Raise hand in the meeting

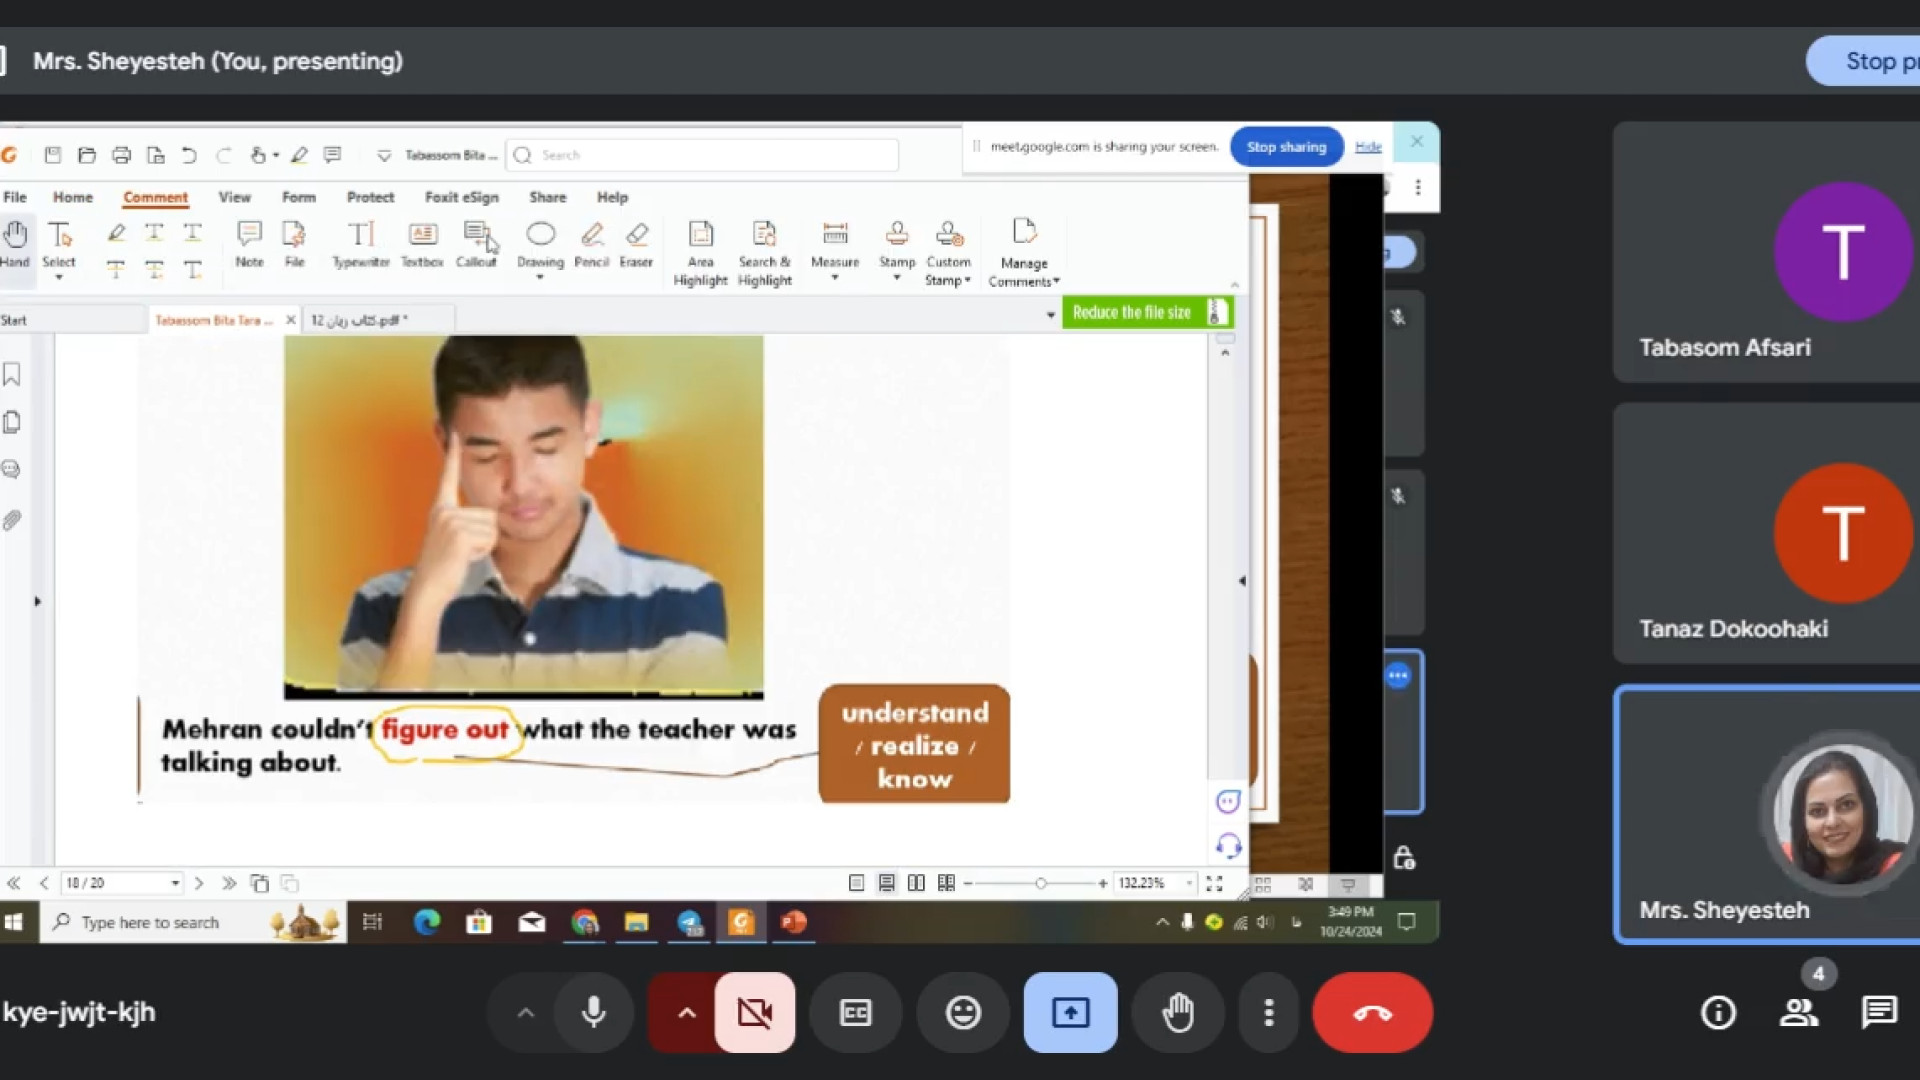coord(1178,1012)
